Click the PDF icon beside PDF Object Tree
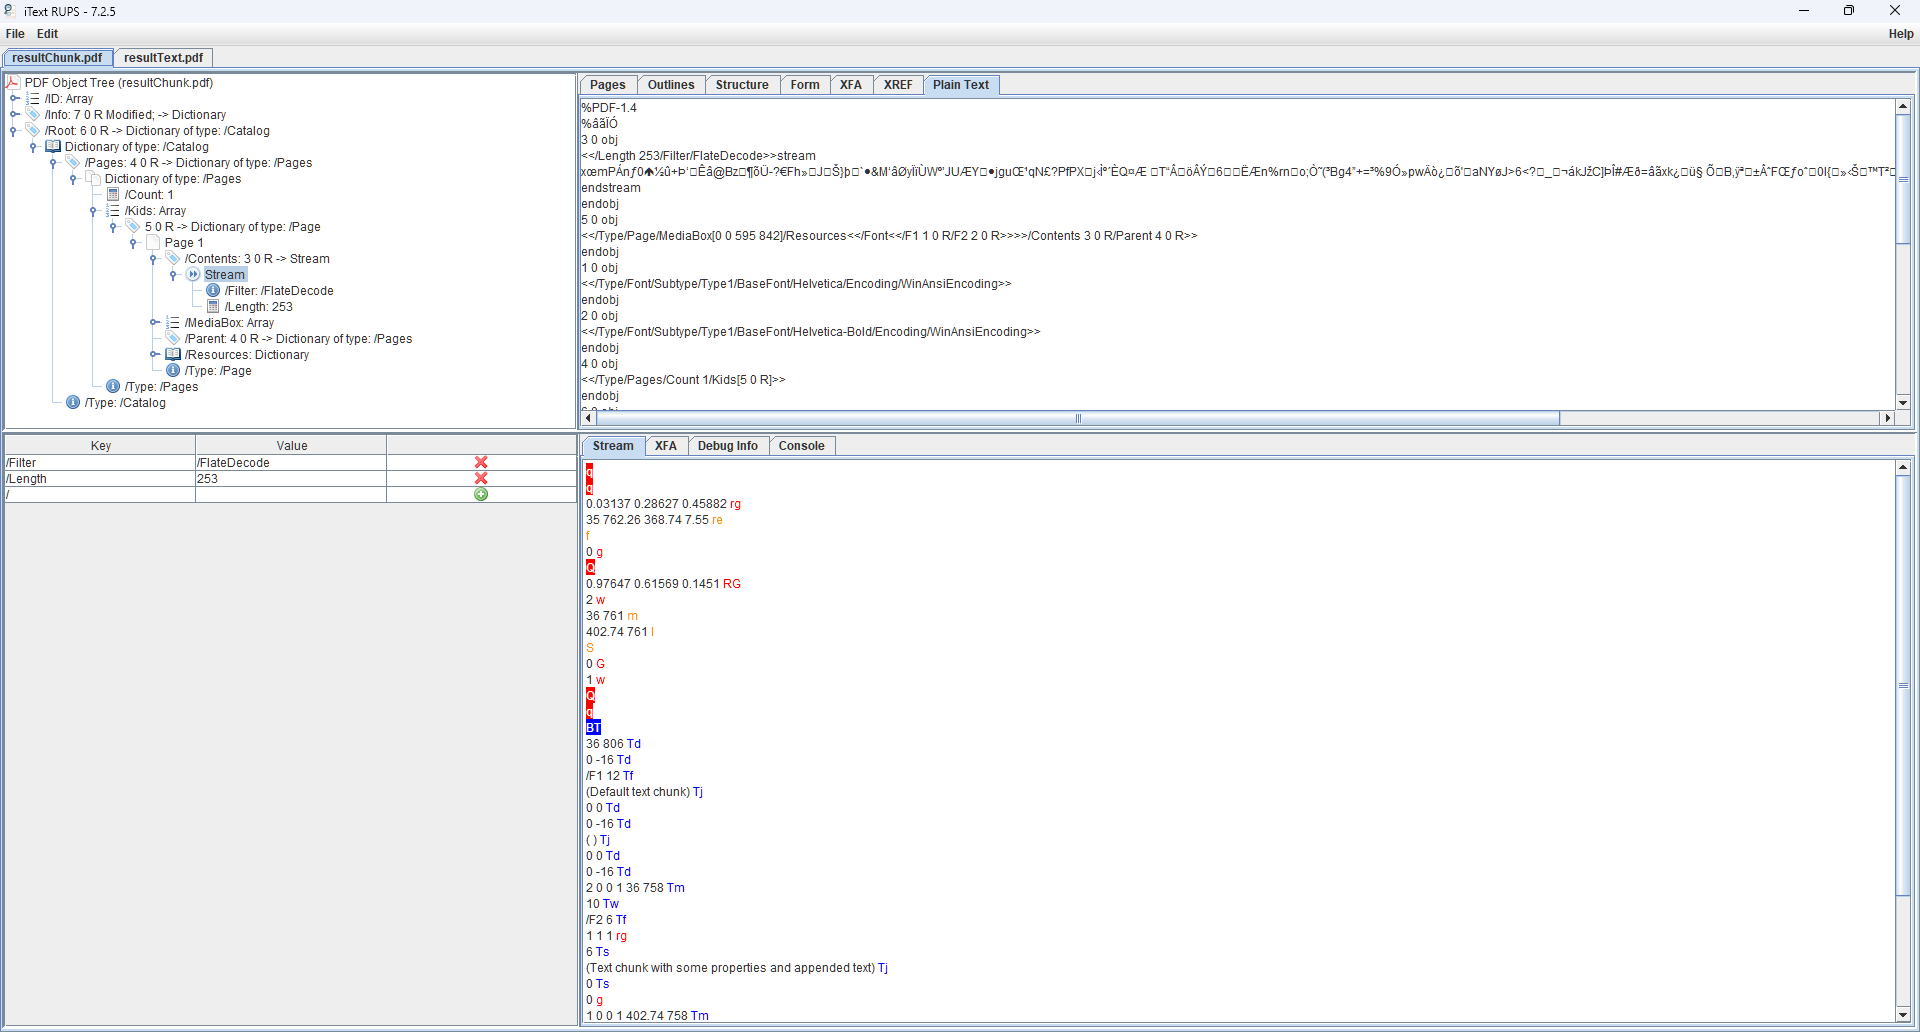 pos(12,82)
